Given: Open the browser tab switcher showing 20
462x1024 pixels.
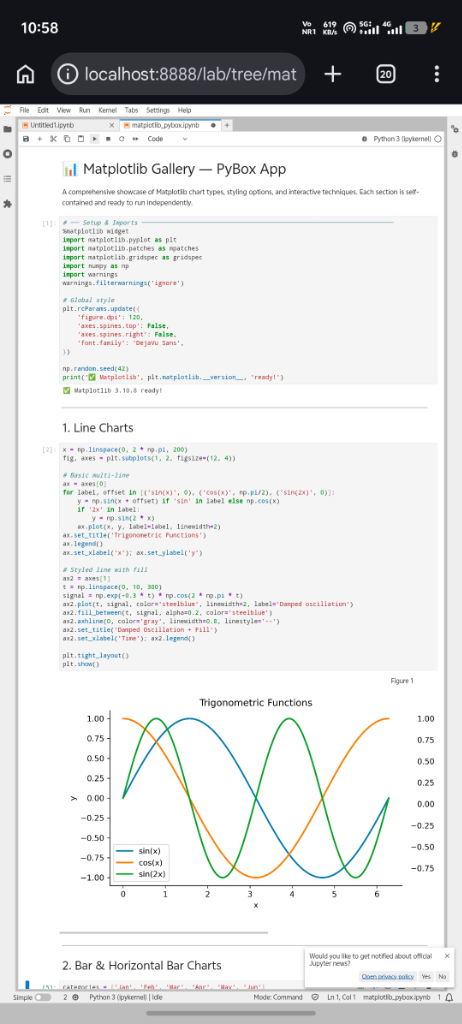Looking at the screenshot, I should click(x=386, y=74).
